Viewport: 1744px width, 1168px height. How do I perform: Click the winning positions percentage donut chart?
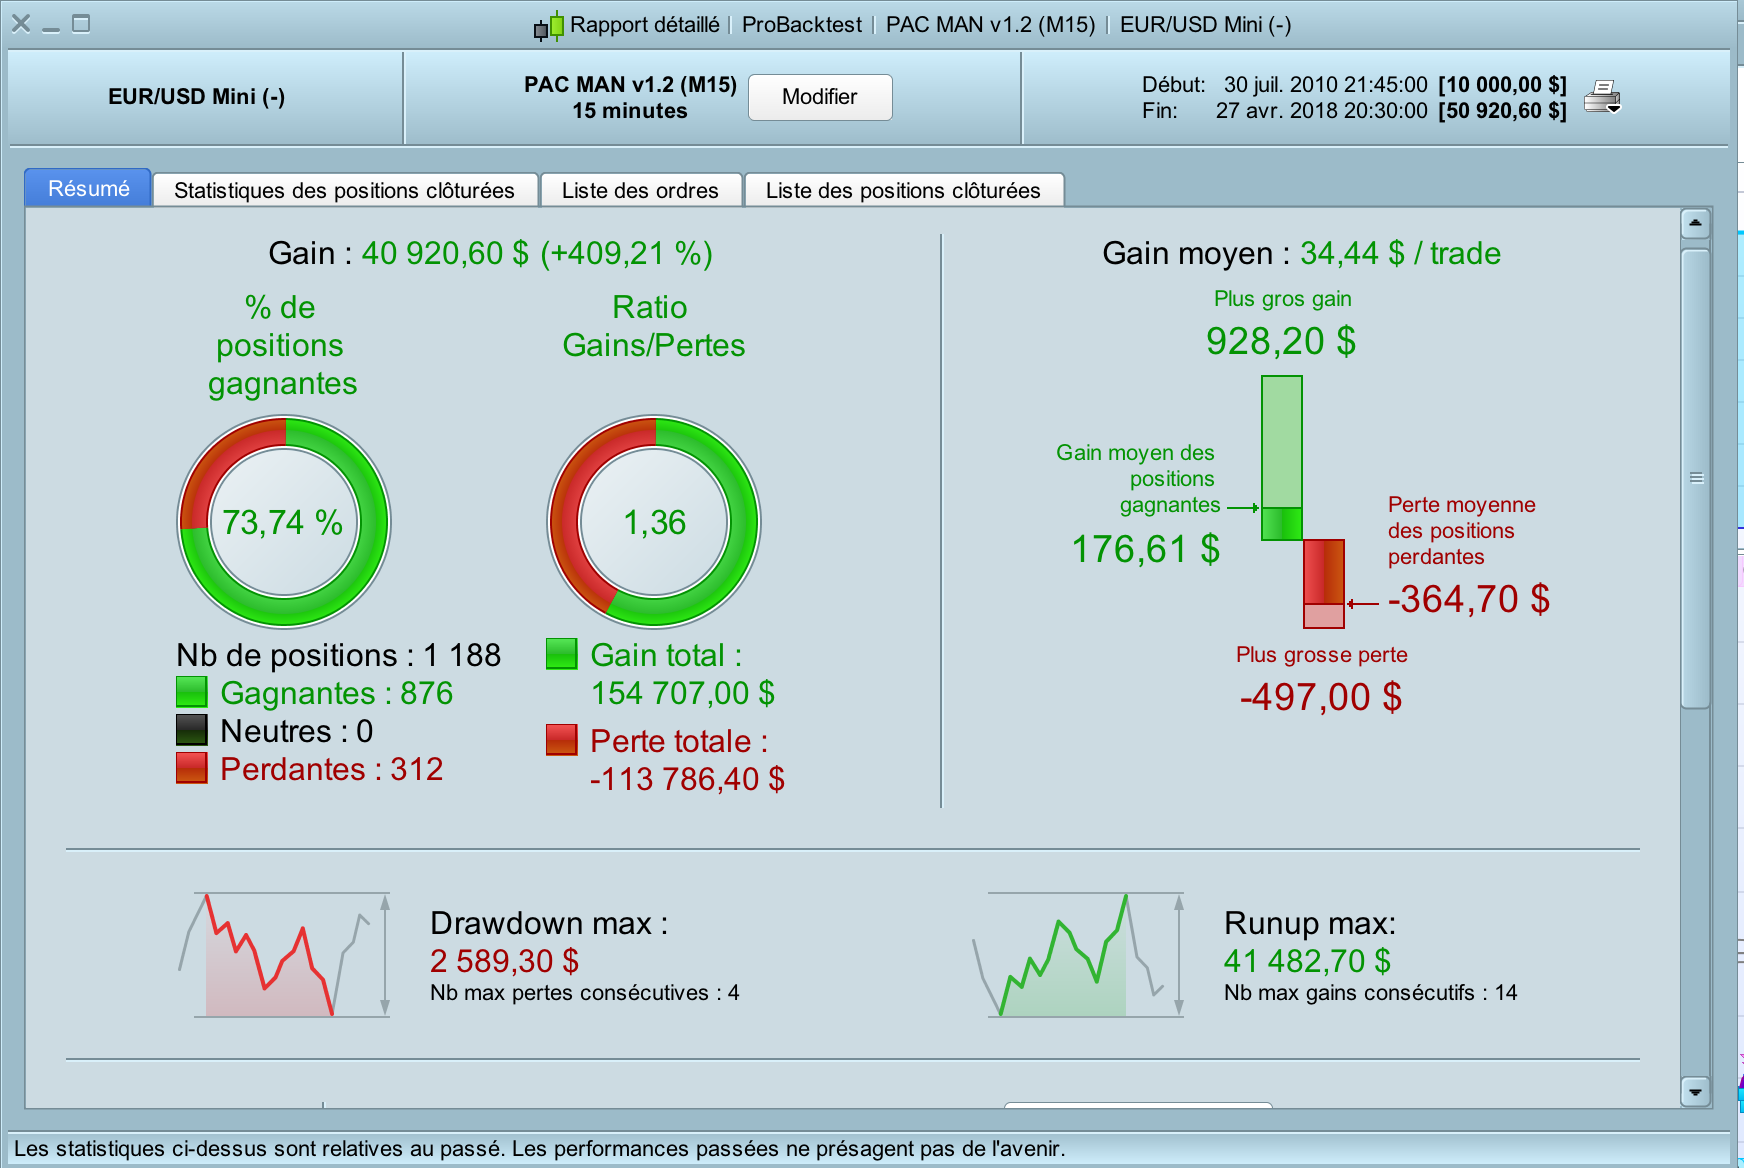coord(284,522)
